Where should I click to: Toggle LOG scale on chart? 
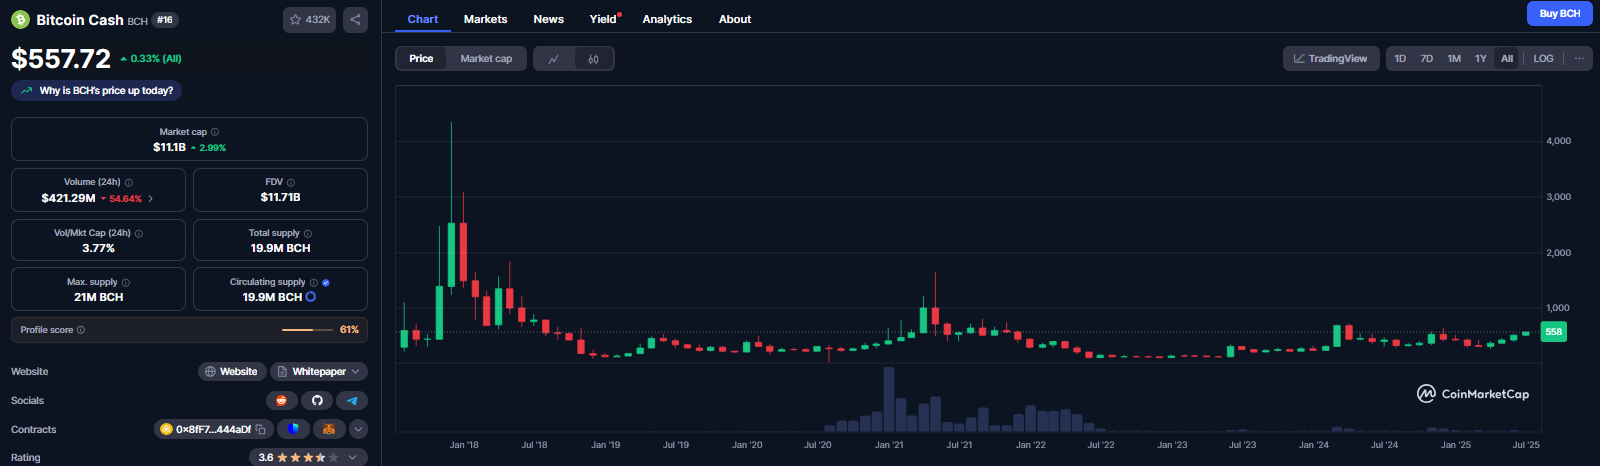click(x=1543, y=59)
